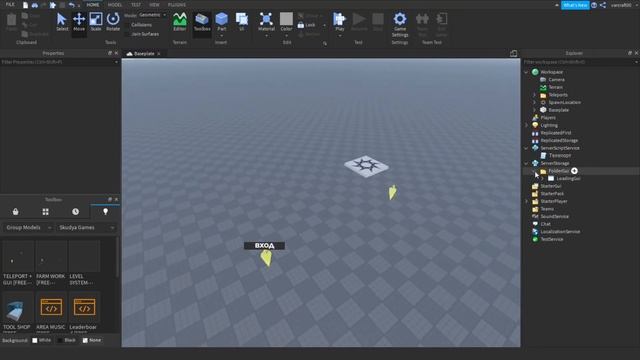Click the Explorer filter workspace field
Image resolution: width=640 pixels, height=360 pixels.
pos(580,62)
